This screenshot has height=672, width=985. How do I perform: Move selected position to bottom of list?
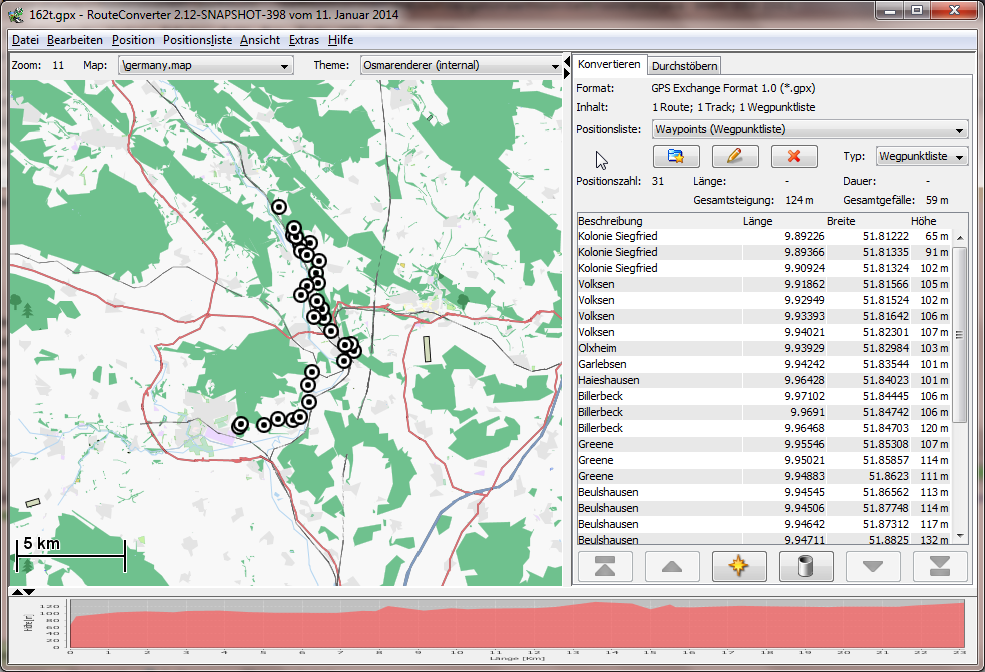click(940, 566)
